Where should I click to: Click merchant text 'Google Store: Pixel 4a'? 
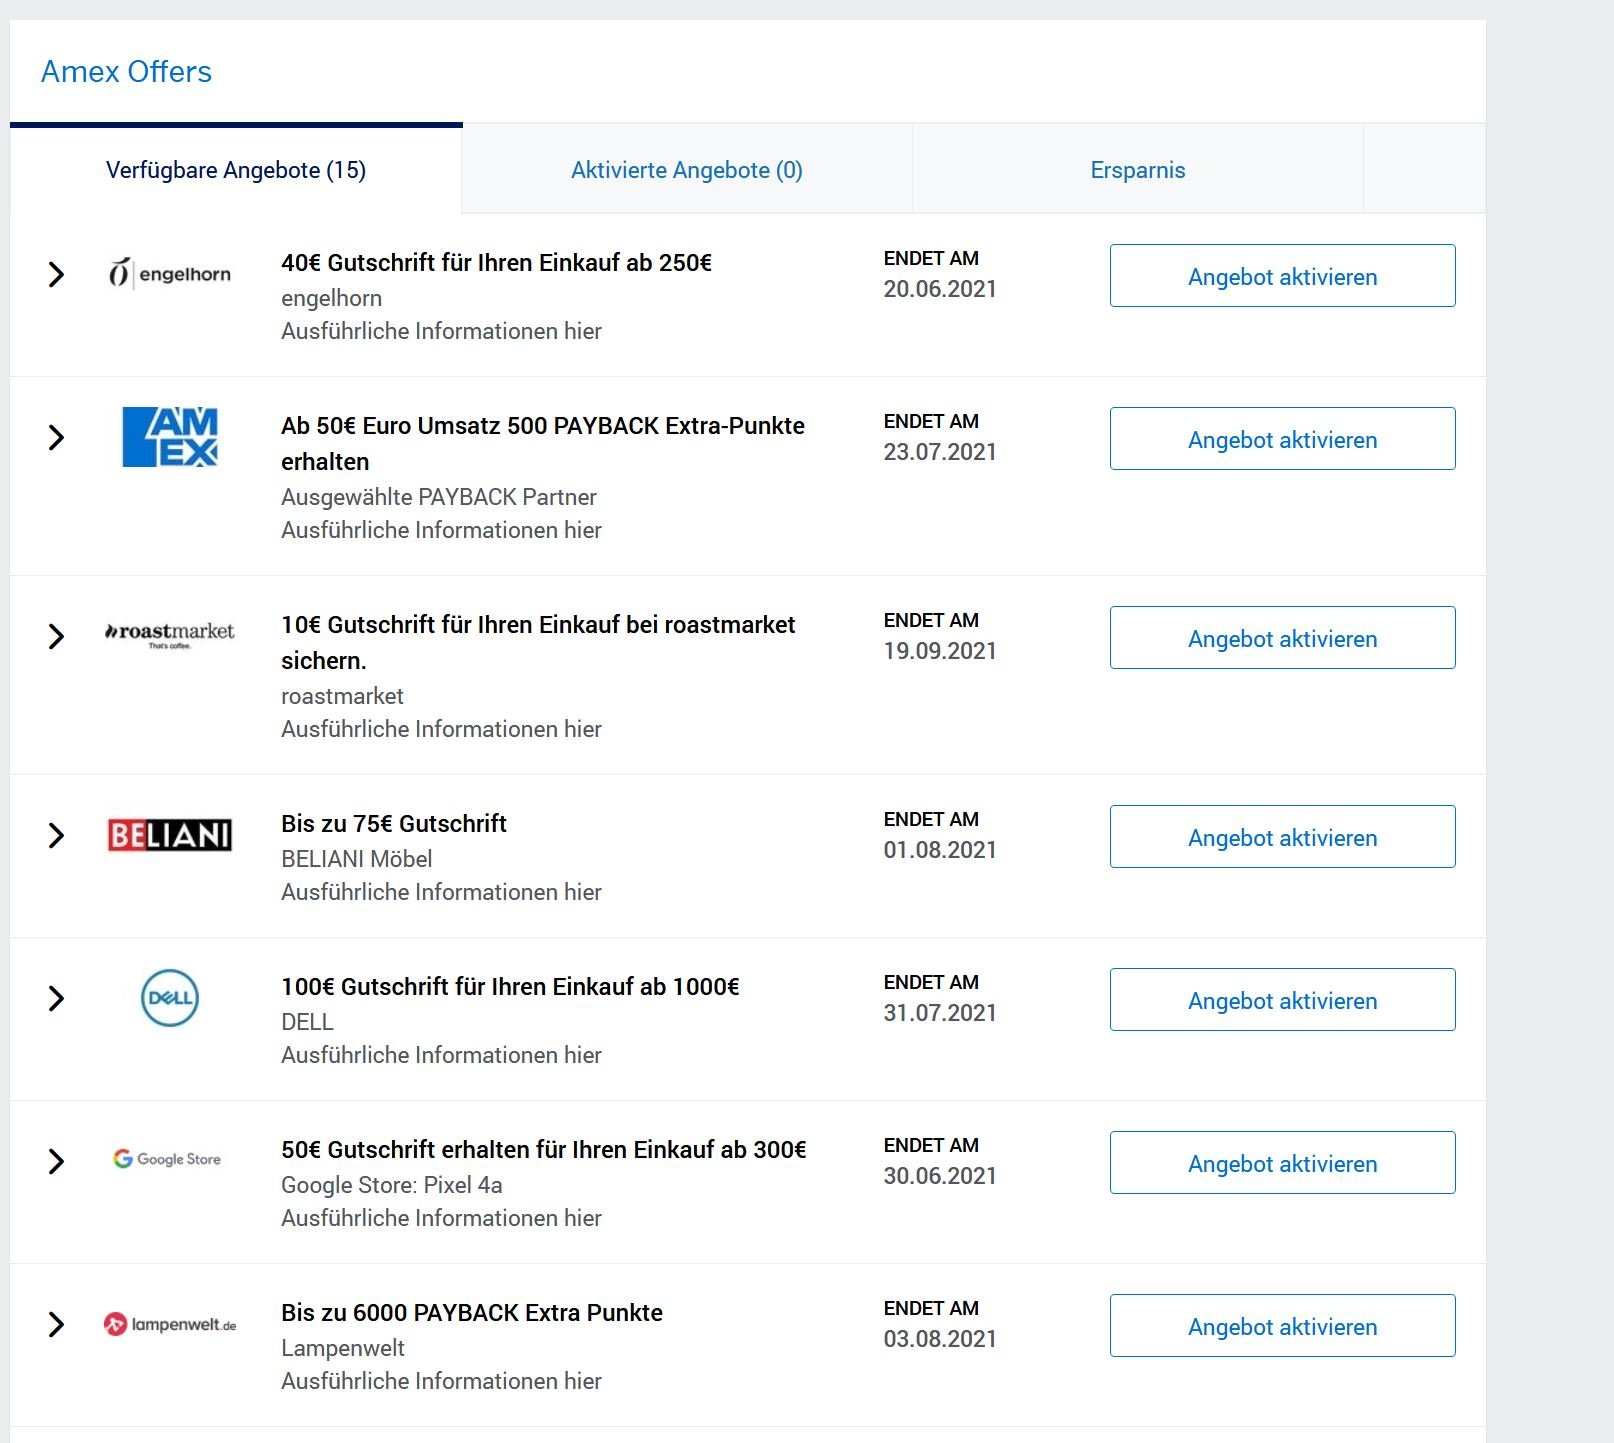click(x=392, y=1185)
